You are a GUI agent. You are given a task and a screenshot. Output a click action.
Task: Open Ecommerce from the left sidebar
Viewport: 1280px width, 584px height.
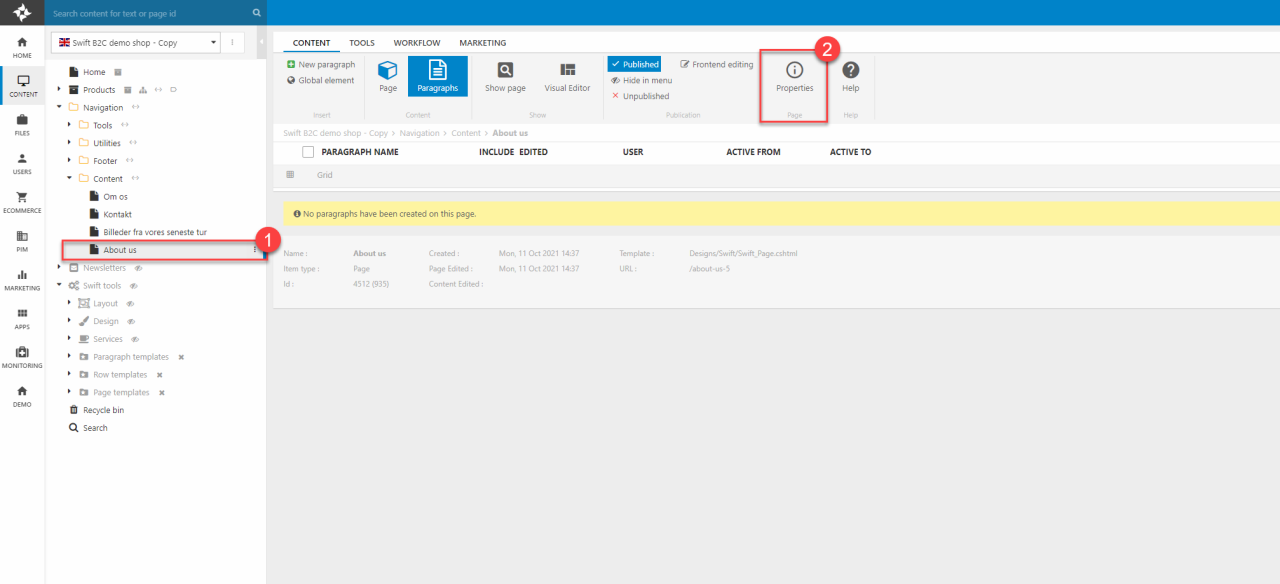tap(21, 202)
